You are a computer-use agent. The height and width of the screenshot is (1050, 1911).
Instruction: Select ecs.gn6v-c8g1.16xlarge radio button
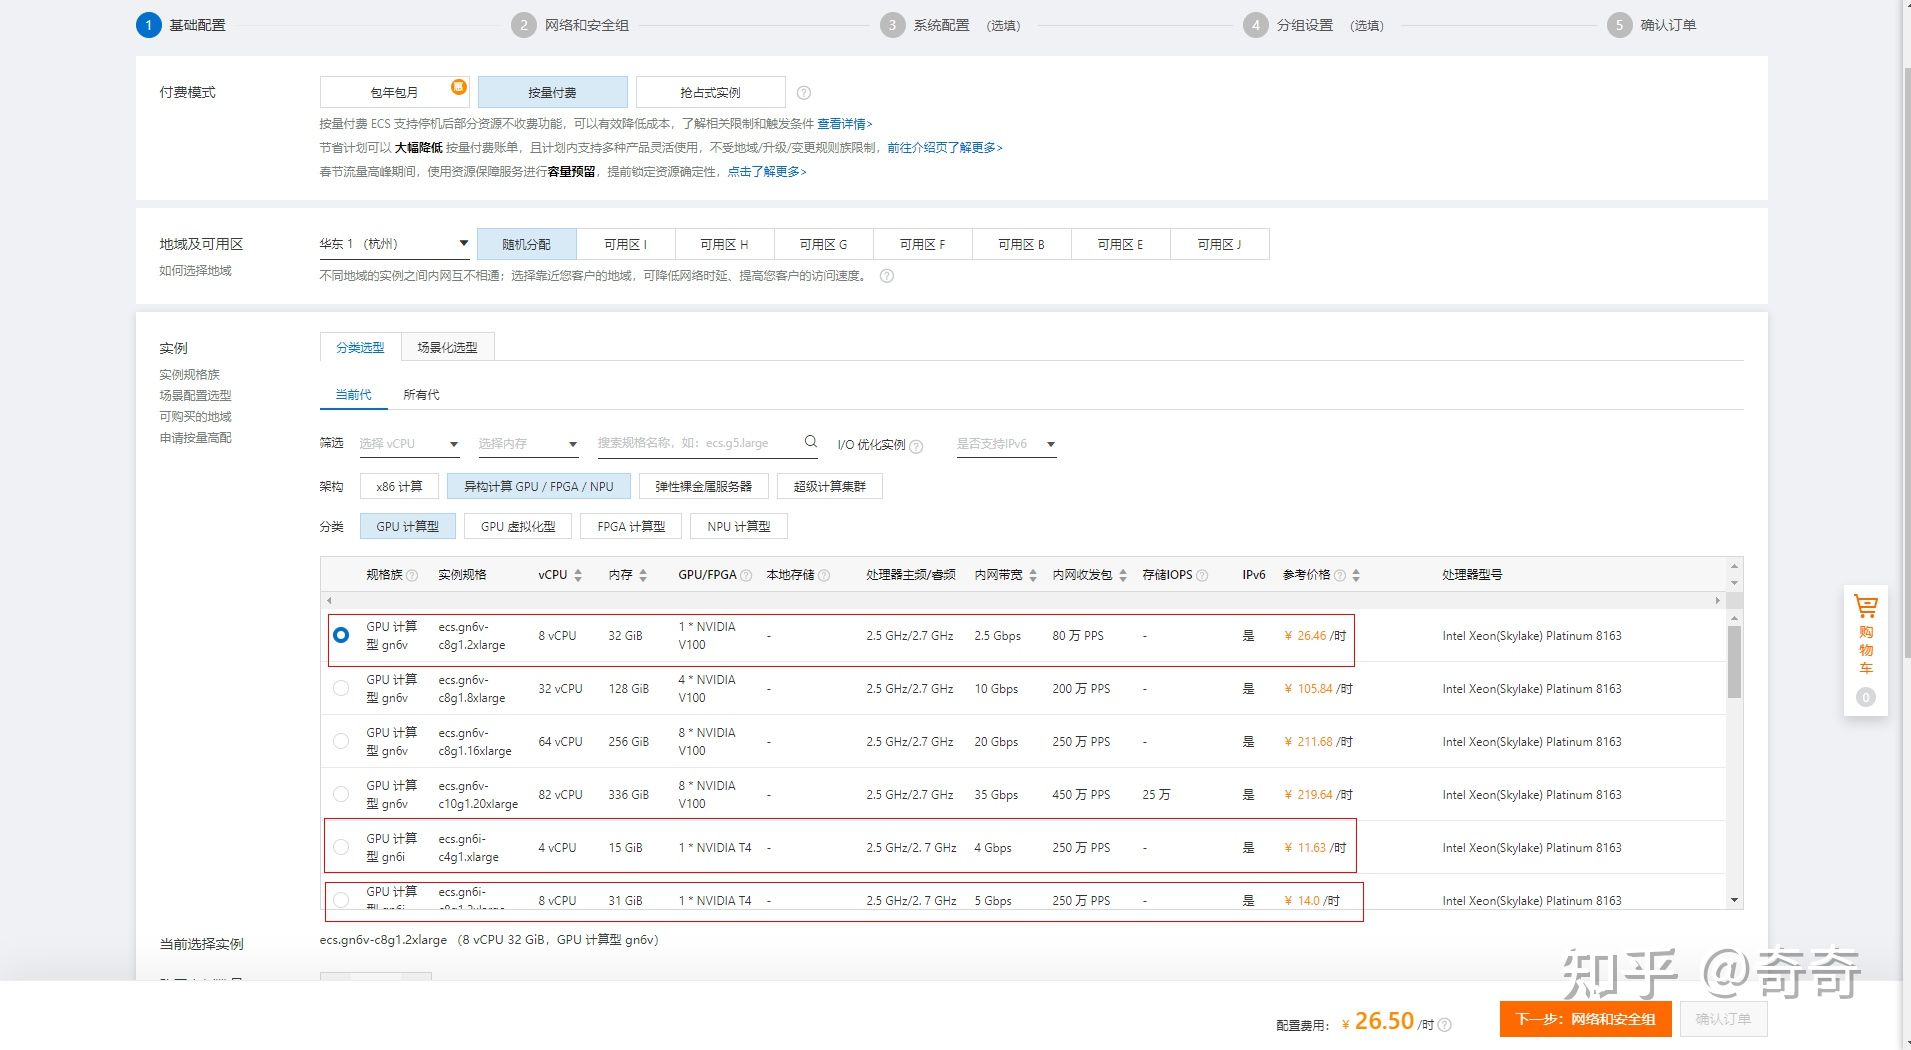pyautogui.click(x=341, y=741)
